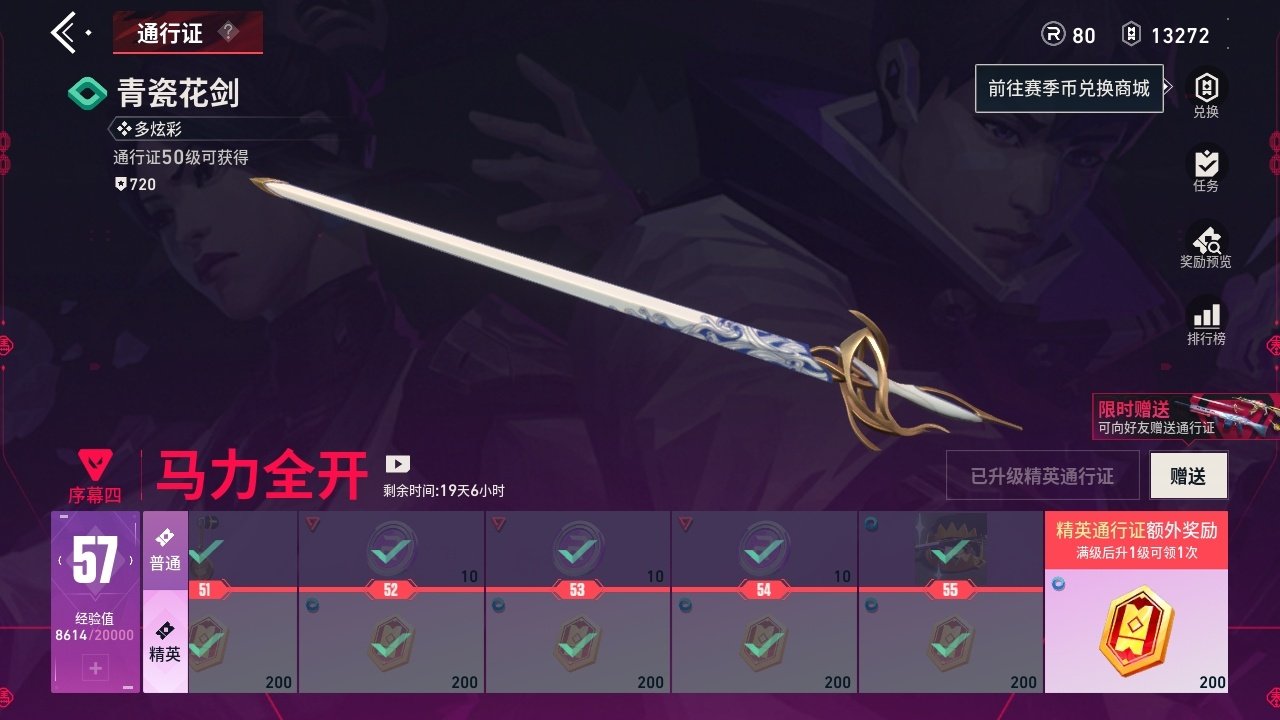
Task: Select the 普通 normal pass row
Action: [165, 550]
